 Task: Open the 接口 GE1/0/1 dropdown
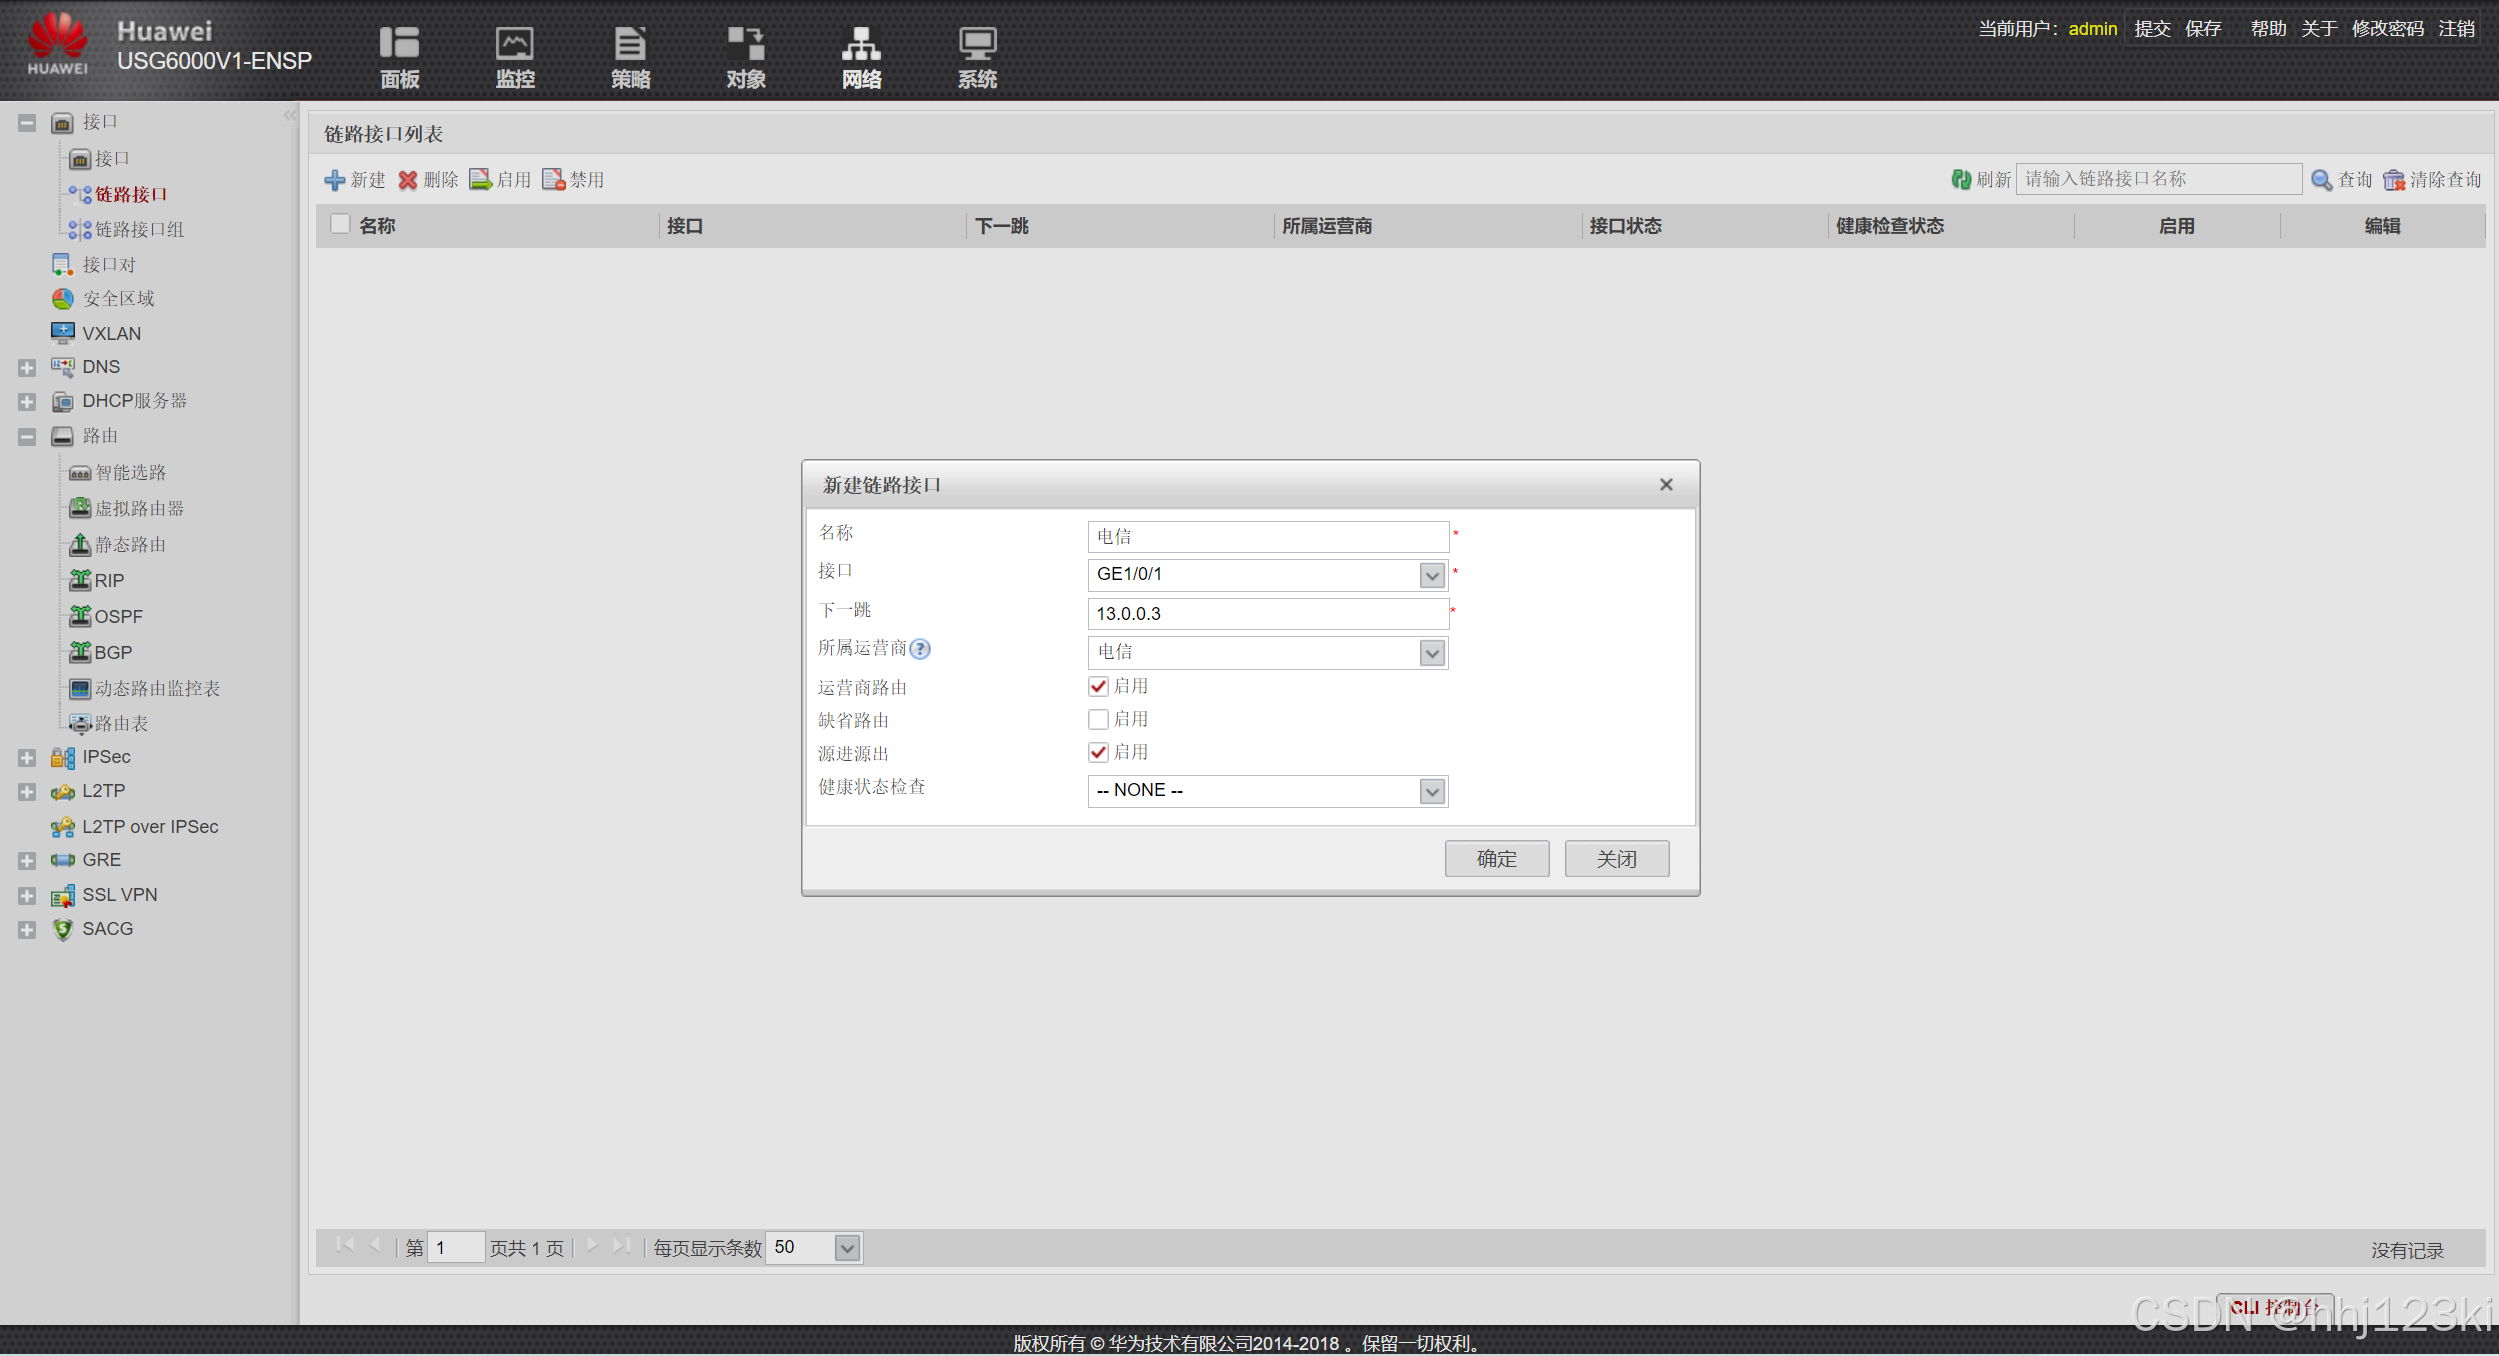pos(1431,575)
